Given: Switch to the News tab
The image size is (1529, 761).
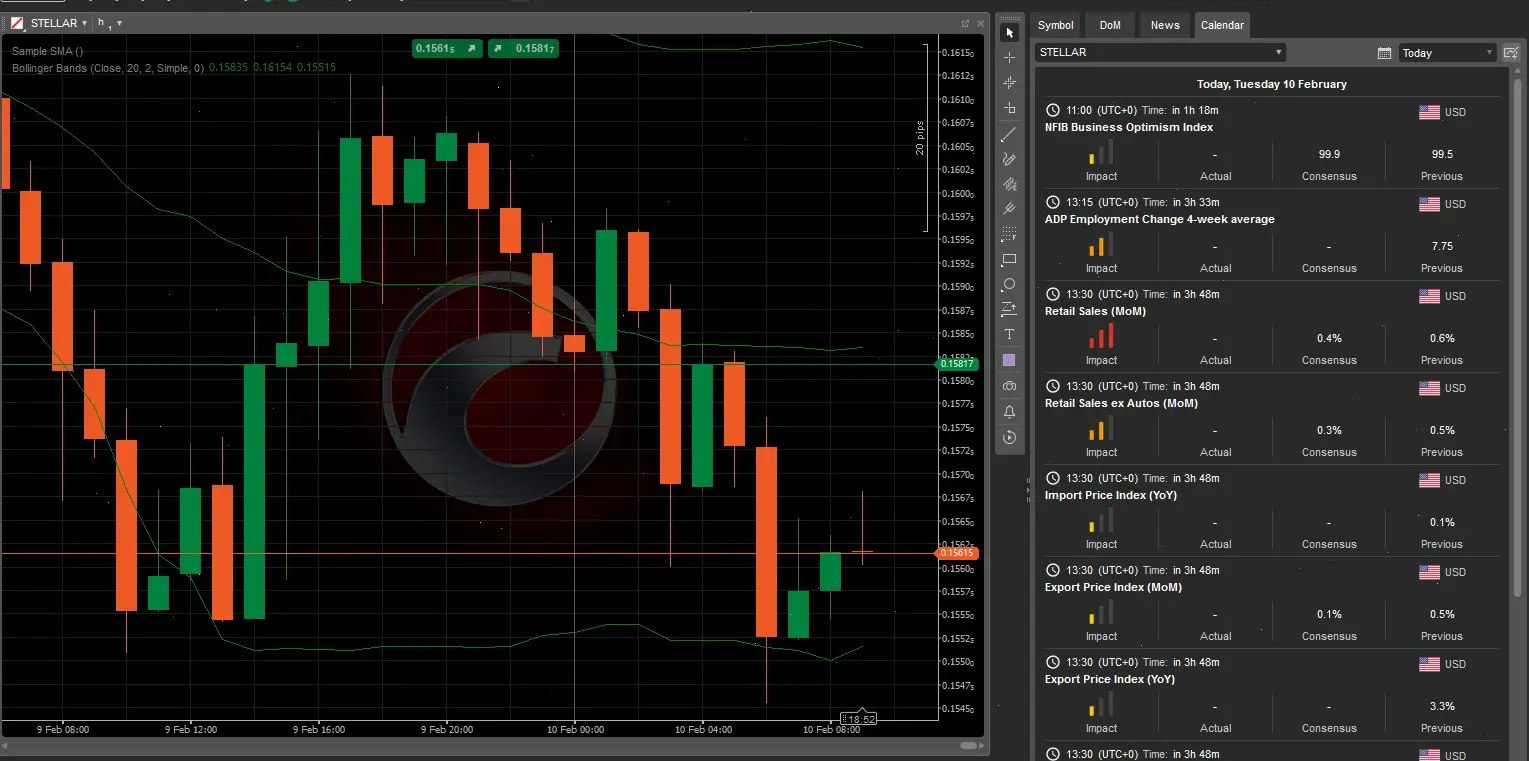Looking at the screenshot, I should 1164,25.
